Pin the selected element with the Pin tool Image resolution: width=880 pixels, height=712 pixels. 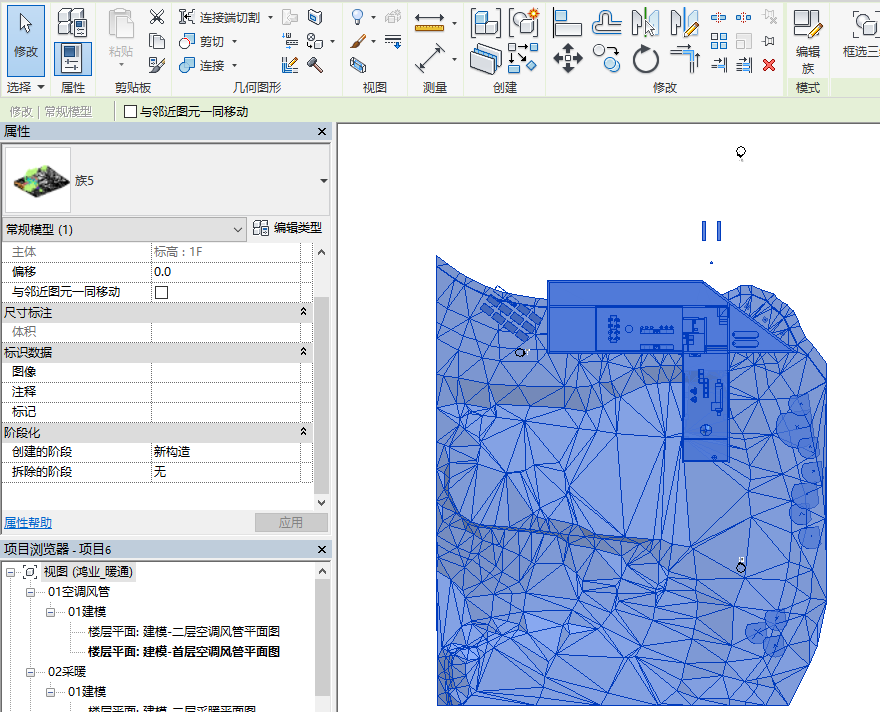(x=769, y=41)
